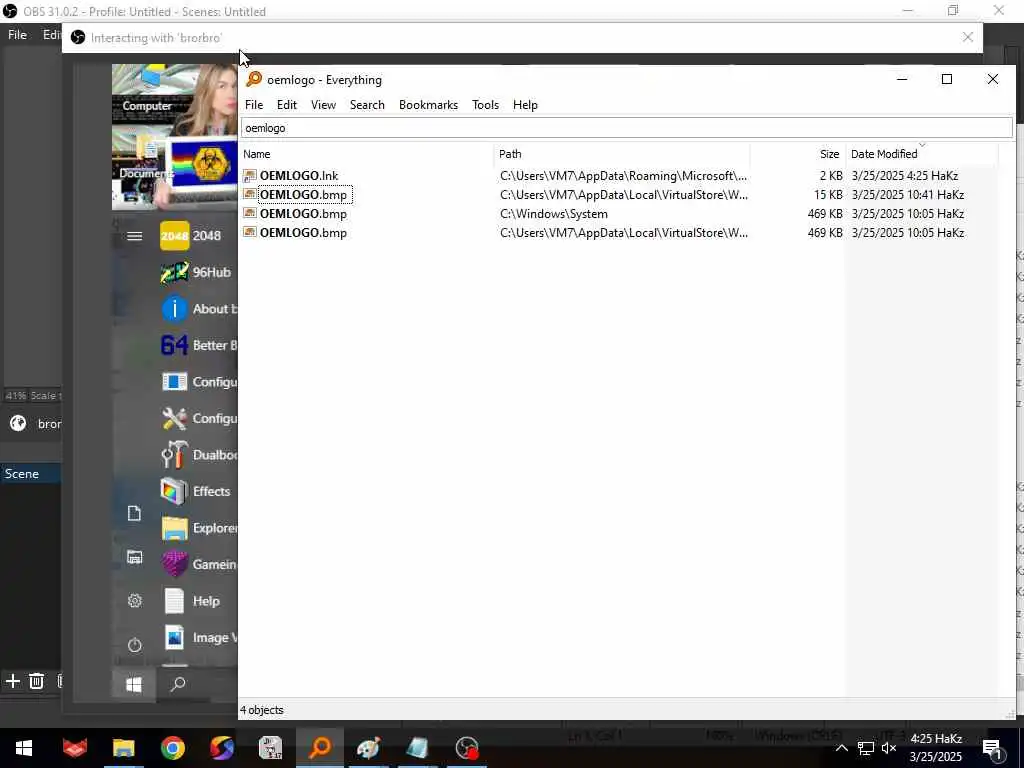This screenshot has height=768, width=1024.
Task: Open the red cat-head taskbar app
Action: 74,748
